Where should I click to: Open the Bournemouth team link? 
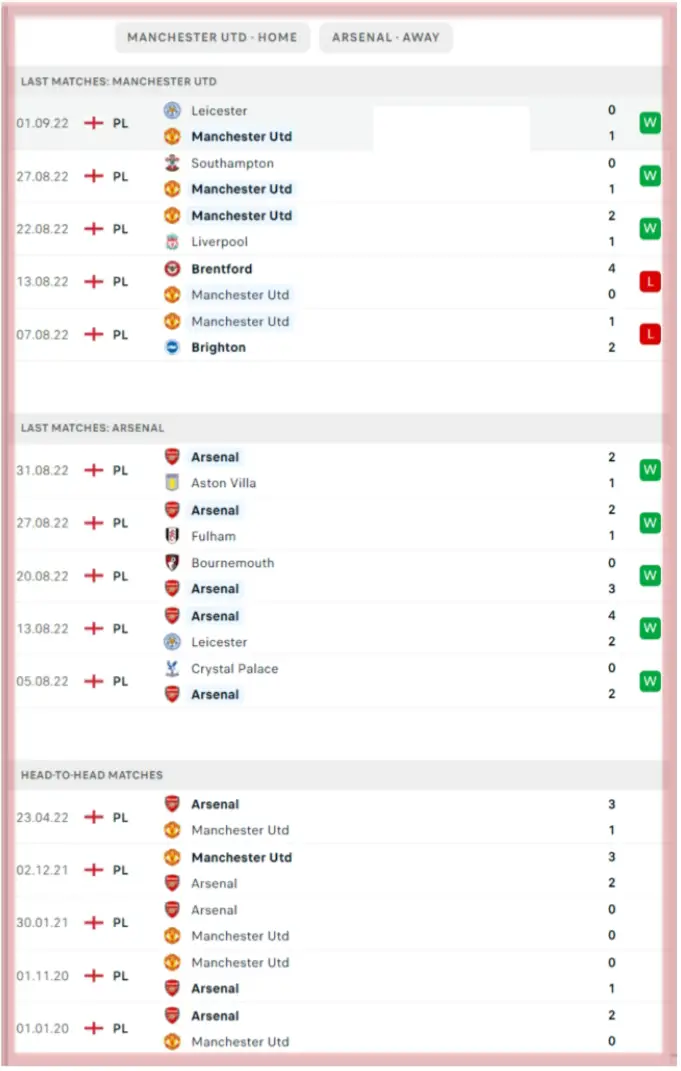click(232, 563)
